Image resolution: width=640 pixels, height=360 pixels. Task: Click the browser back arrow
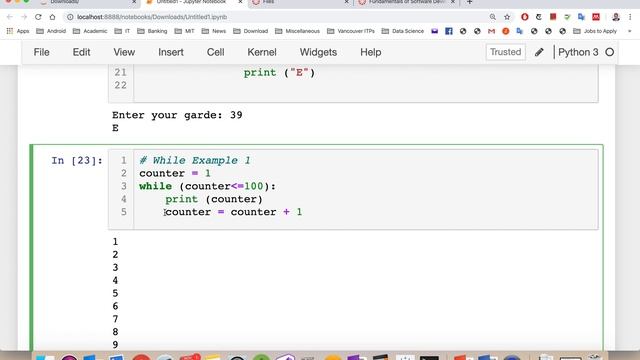(10, 17)
